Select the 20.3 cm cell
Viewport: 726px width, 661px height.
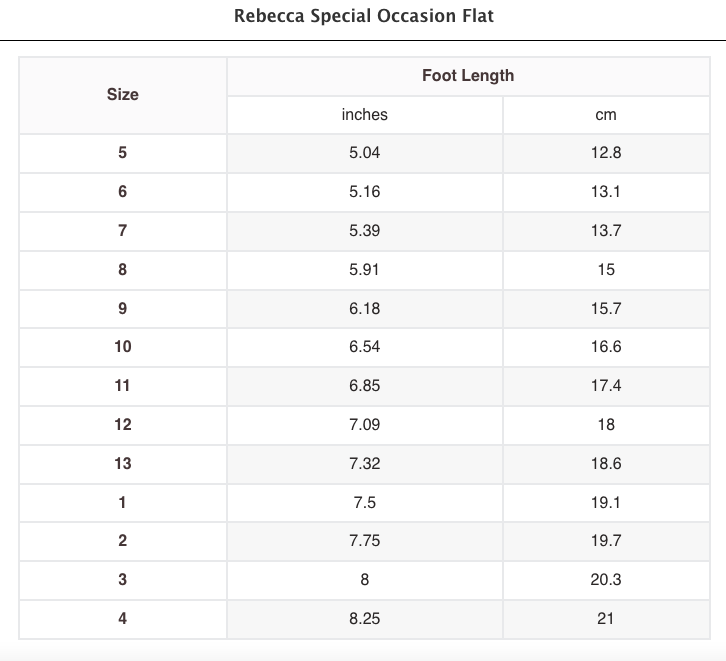tap(605, 580)
